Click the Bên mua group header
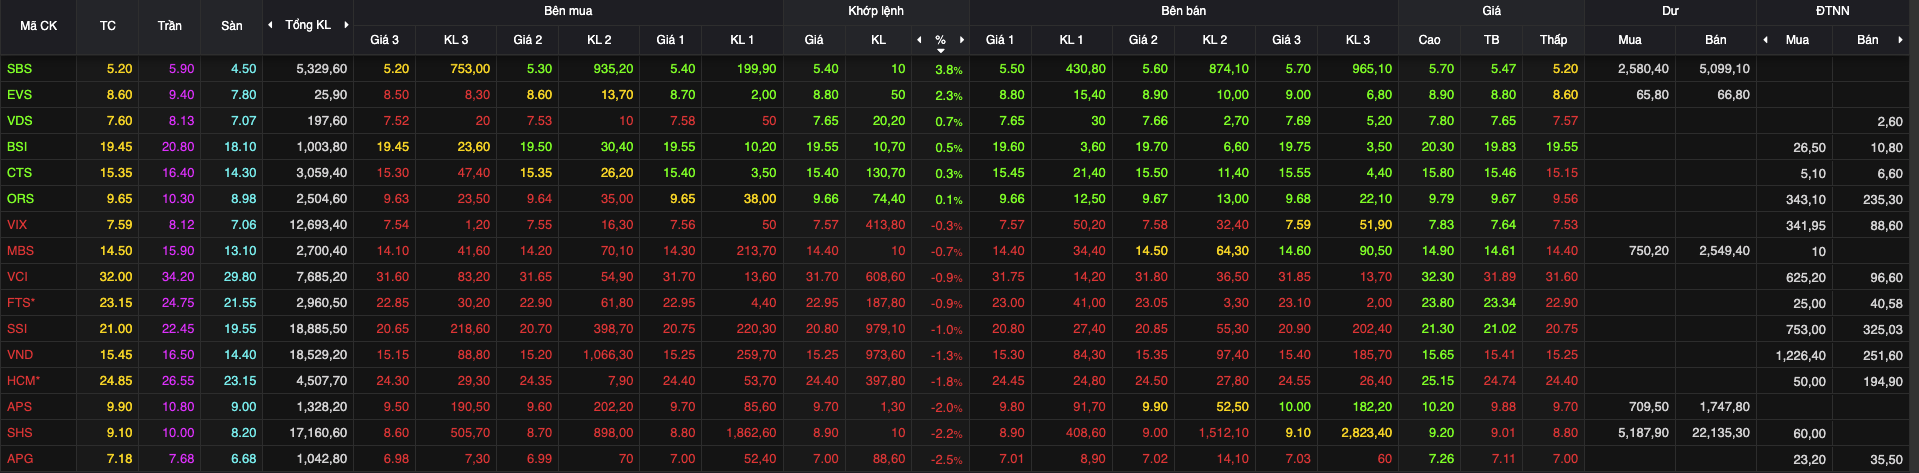 [x=568, y=11]
